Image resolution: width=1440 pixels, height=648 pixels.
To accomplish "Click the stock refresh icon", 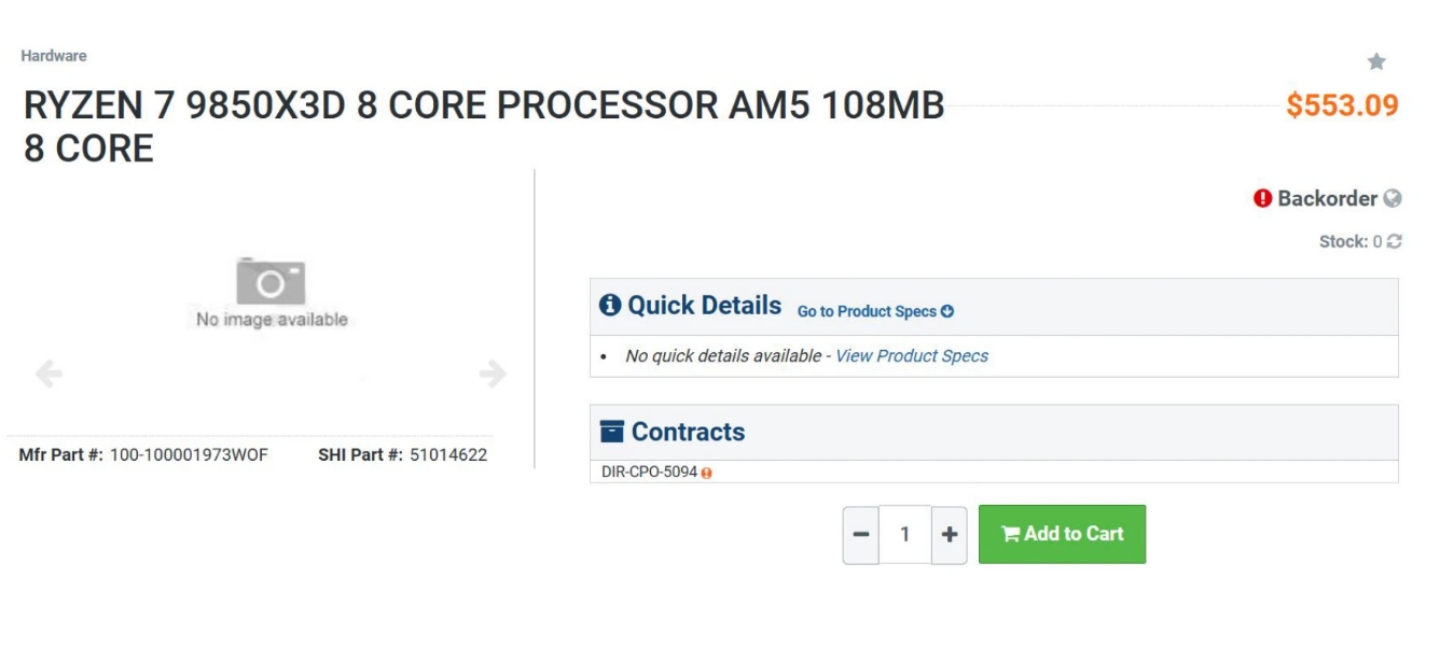I will pos(1394,241).
